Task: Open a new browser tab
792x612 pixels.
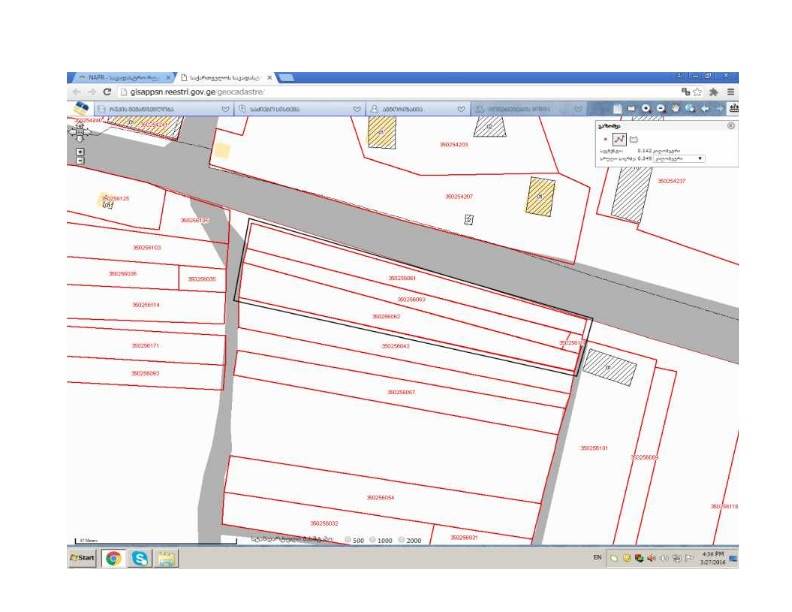Action: coord(286,77)
